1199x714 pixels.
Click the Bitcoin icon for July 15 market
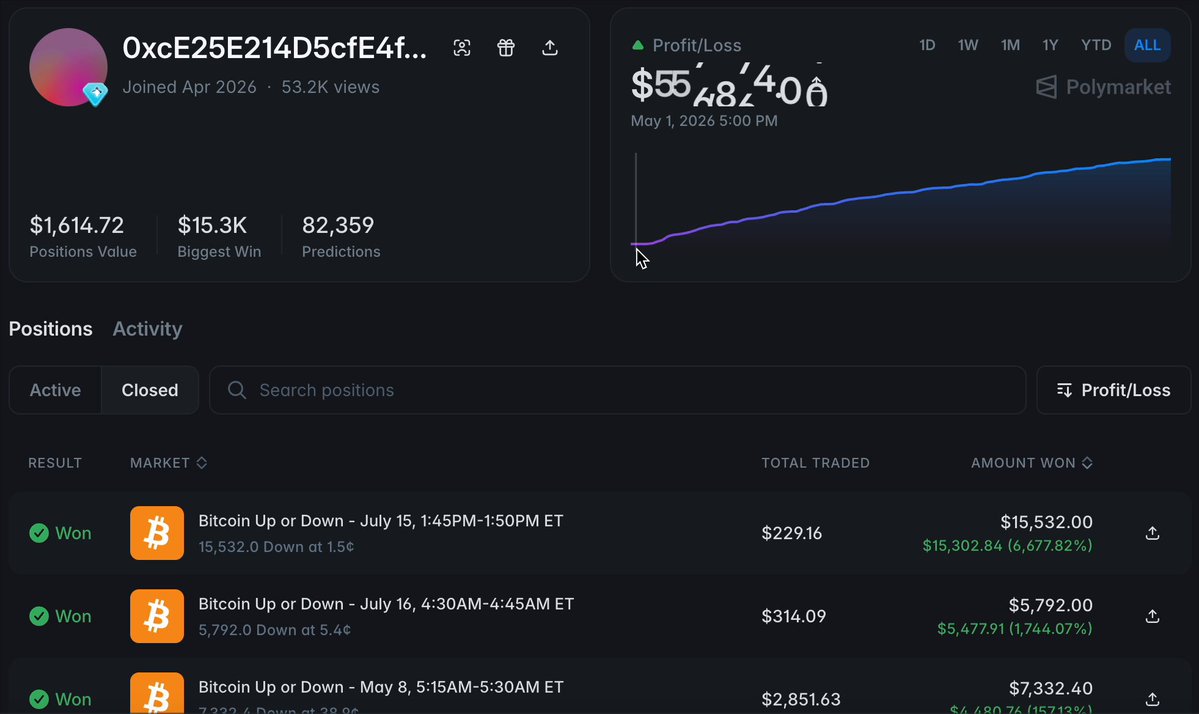tap(157, 533)
